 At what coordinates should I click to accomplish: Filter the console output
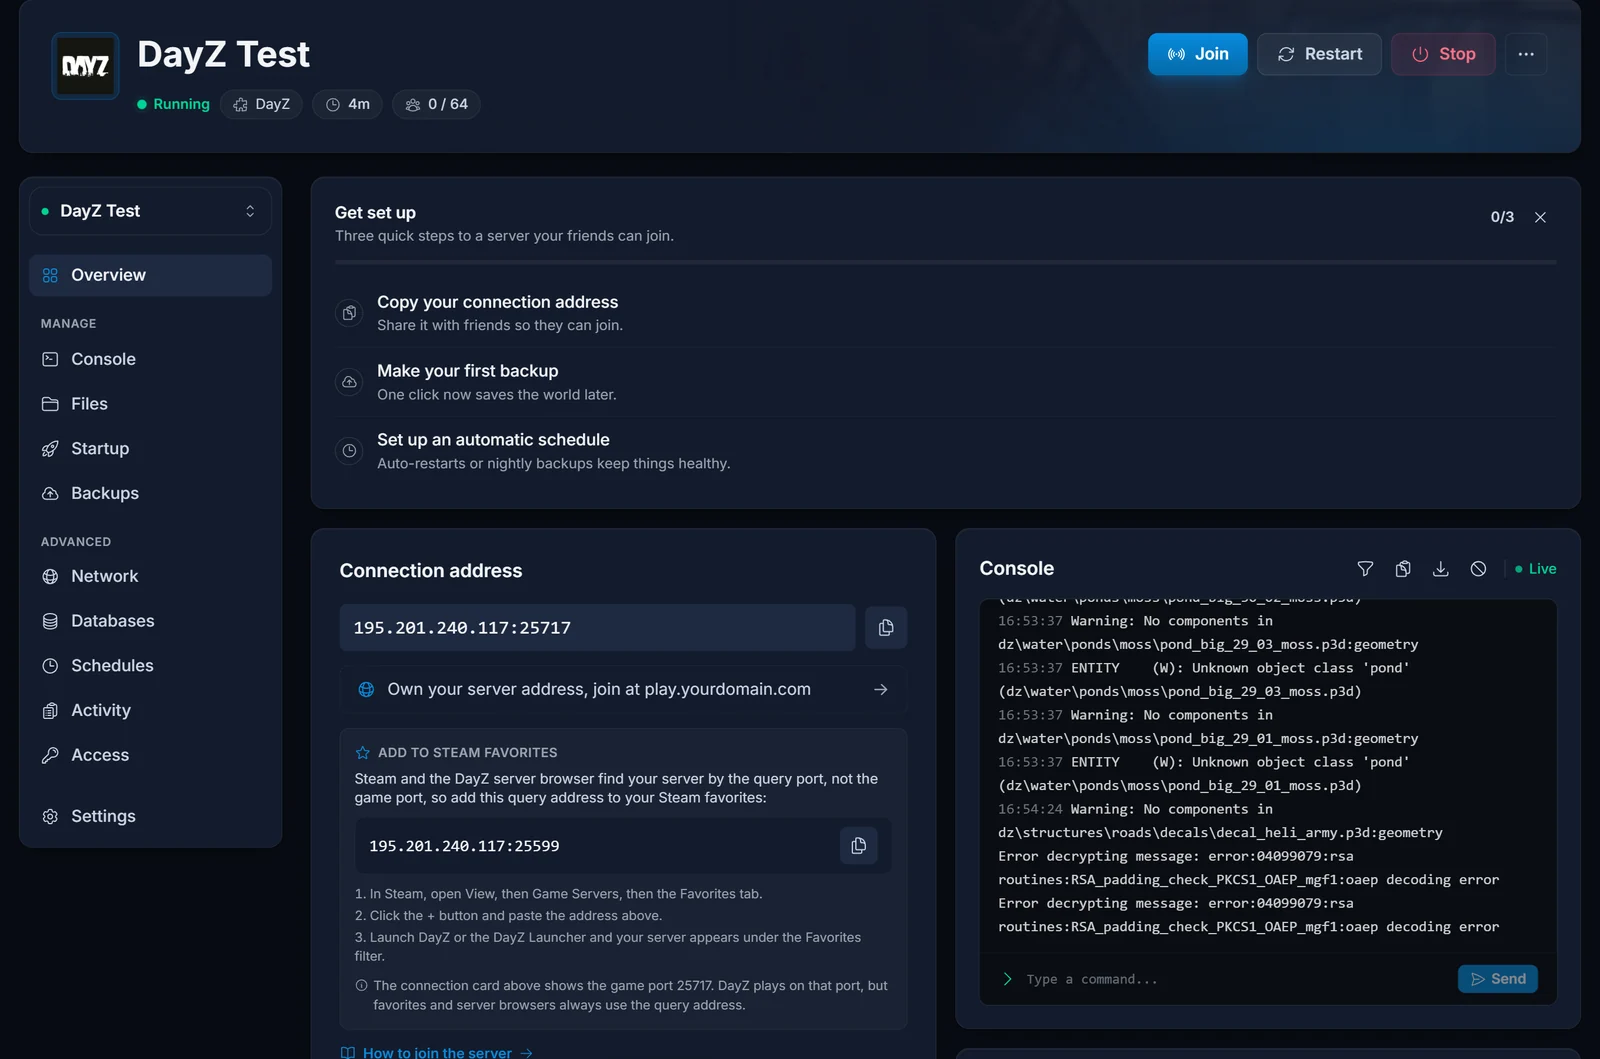click(1365, 569)
